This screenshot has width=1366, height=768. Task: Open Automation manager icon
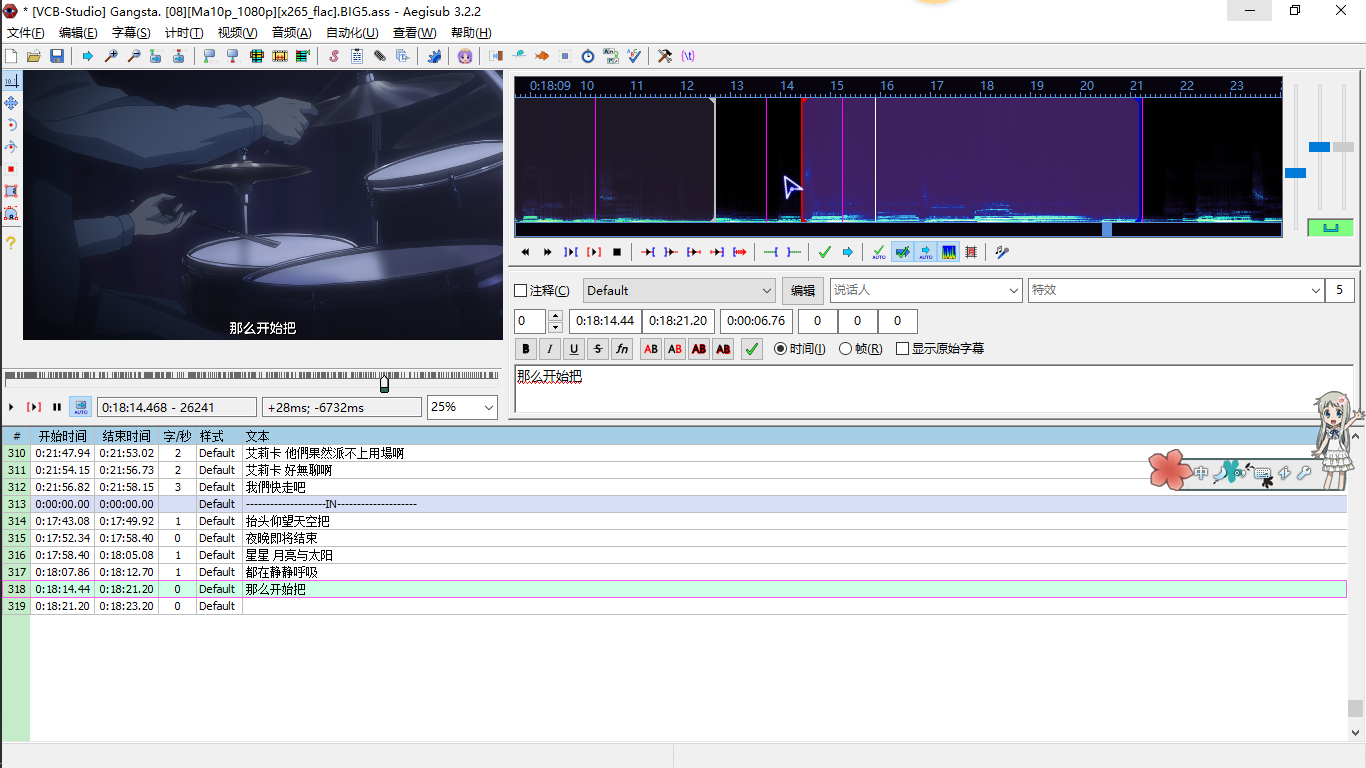tap(434, 56)
